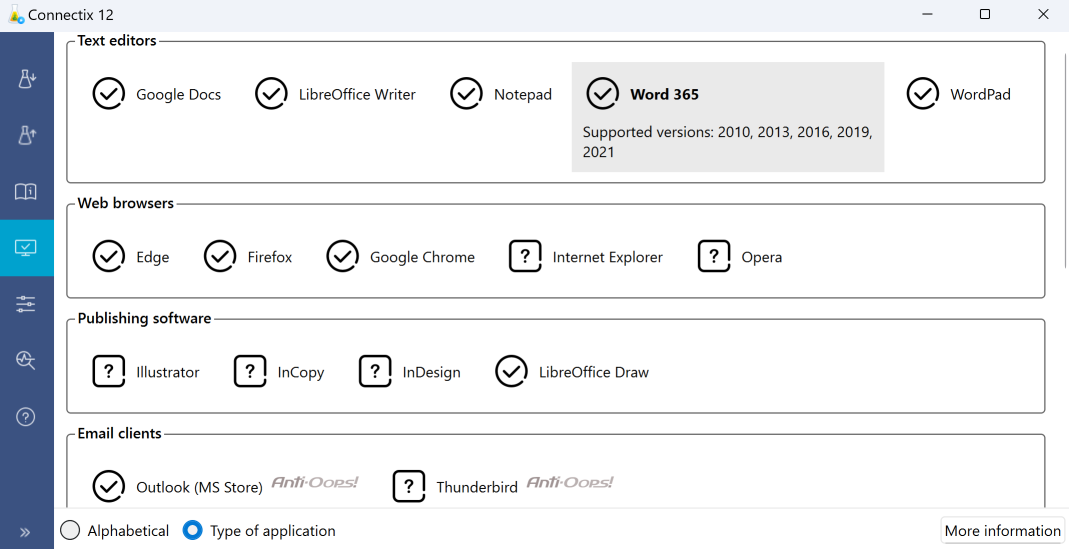Open the help question mark sidebar icon

[x=27, y=417]
